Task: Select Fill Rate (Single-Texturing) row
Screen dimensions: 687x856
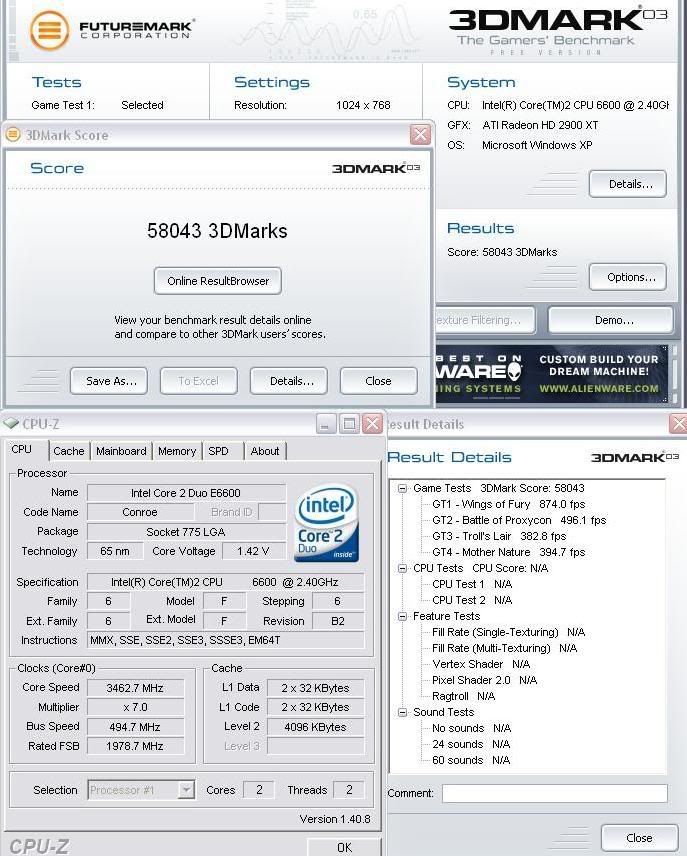Action: [x=508, y=632]
